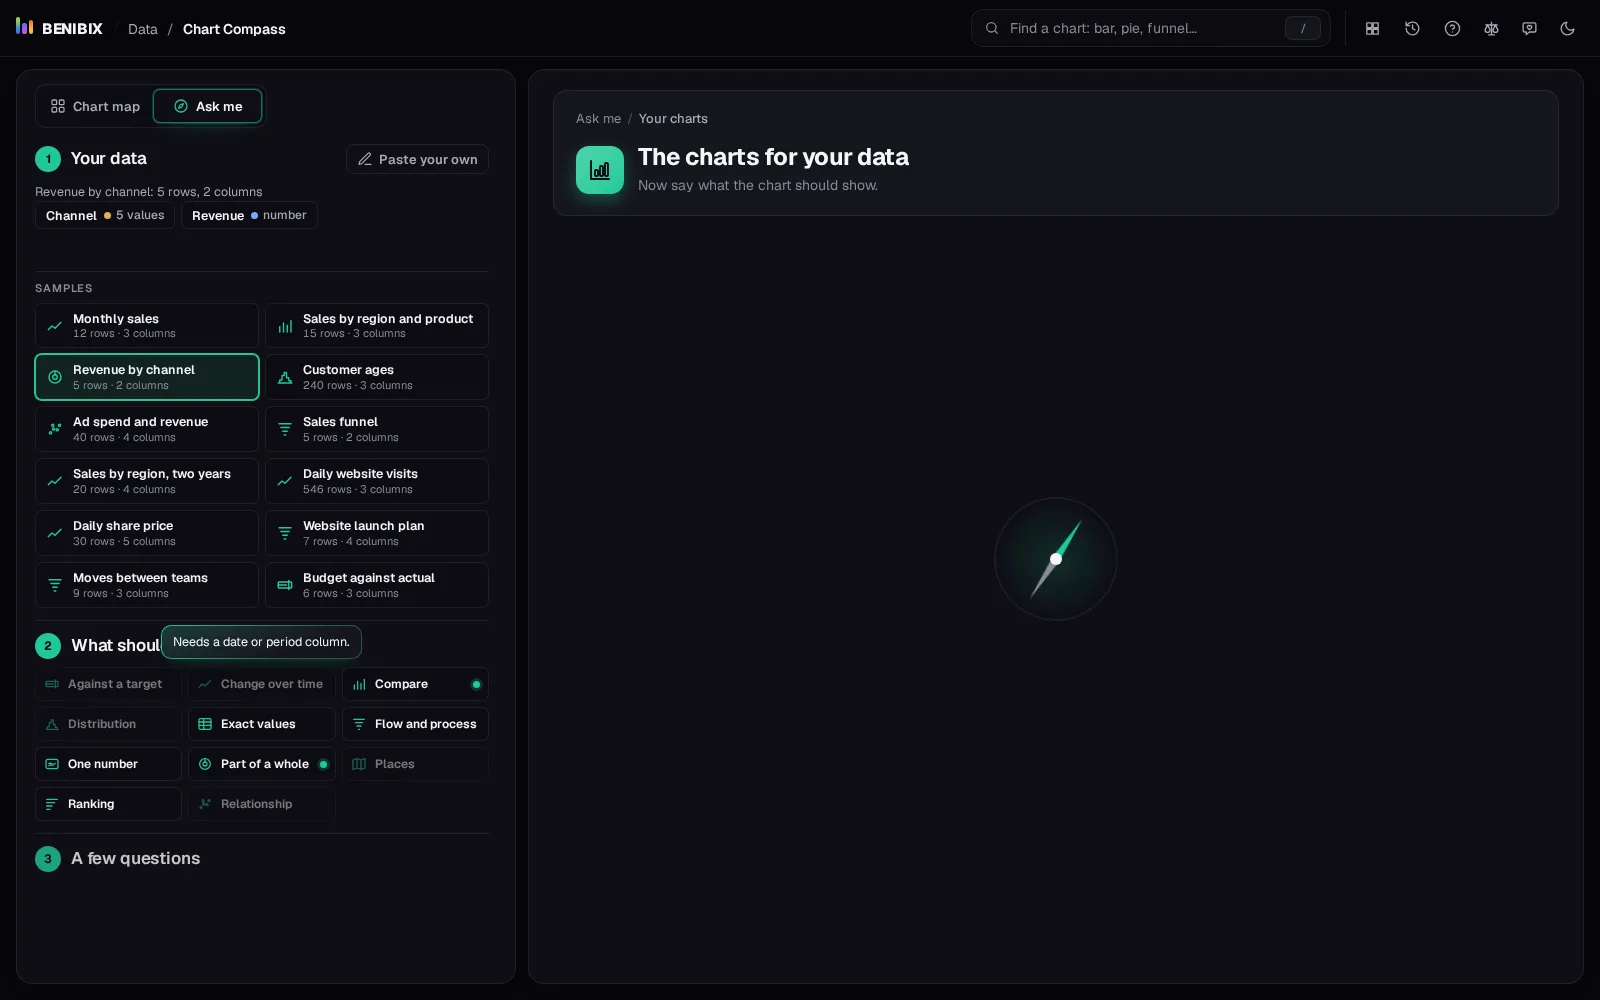Click the compass graphic in chart area
Screen dimensions: 1600x1000
click(1055, 559)
